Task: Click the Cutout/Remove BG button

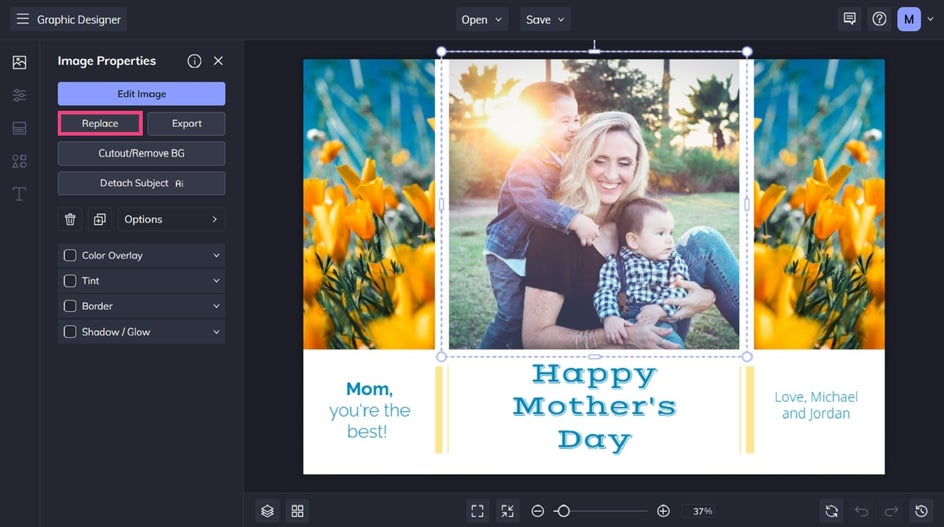Action: click(141, 154)
